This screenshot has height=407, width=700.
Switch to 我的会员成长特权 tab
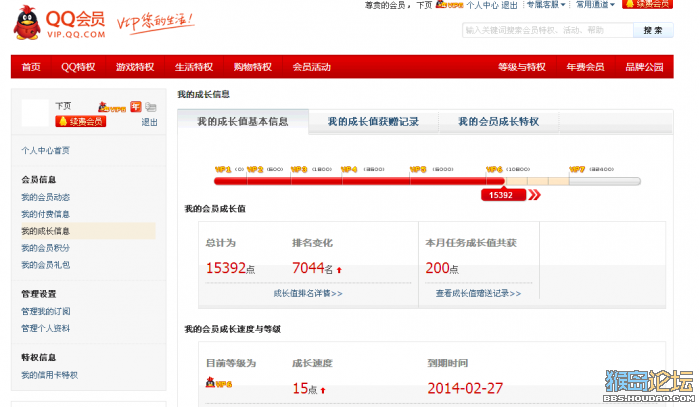tap(499, 121)
